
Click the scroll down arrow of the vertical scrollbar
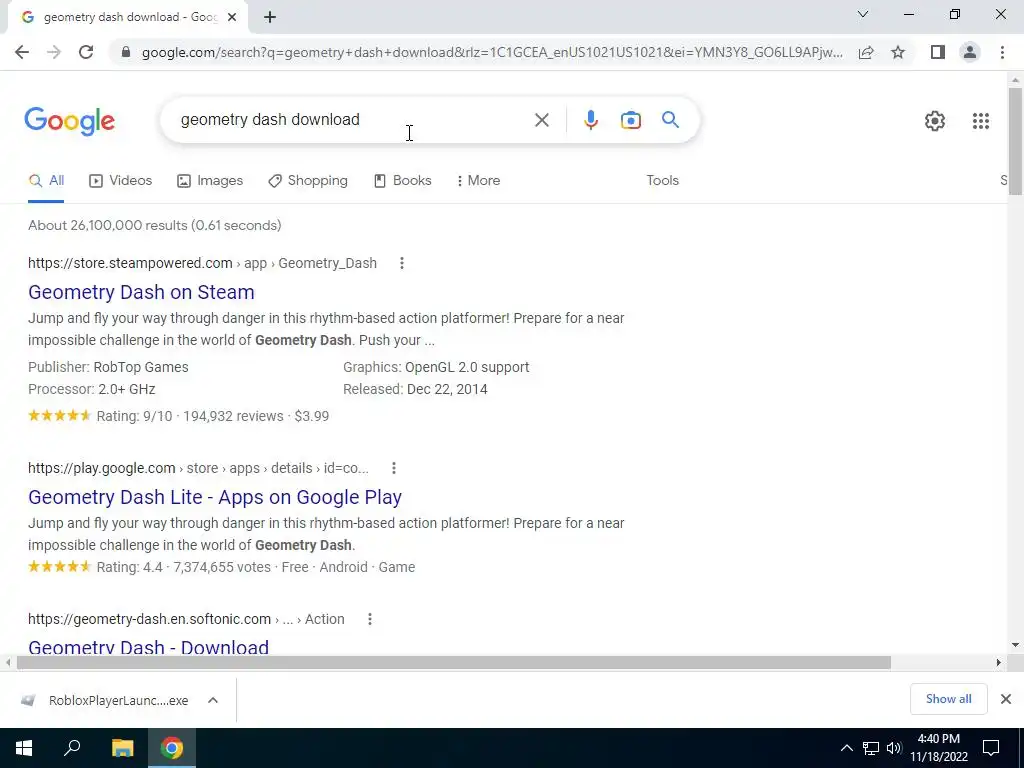pyautogui.click(x=1015, y=645)
